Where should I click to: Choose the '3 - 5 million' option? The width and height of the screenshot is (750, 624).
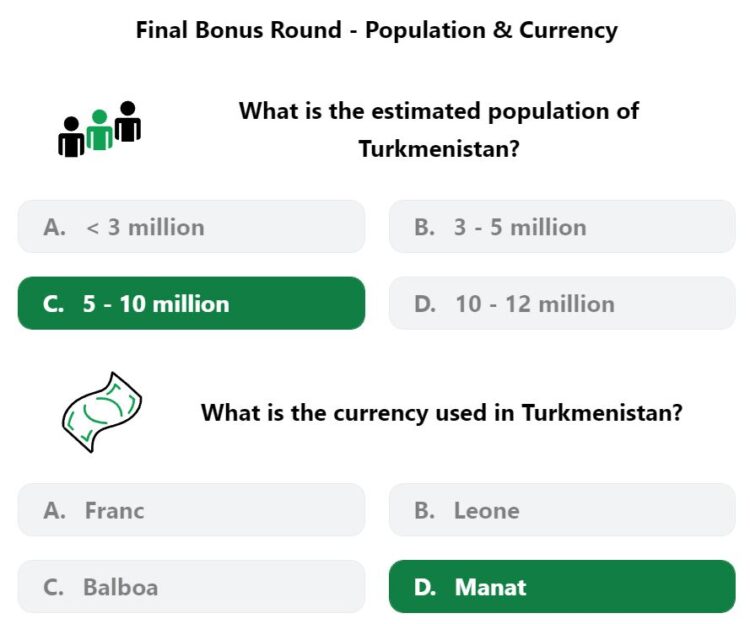point(562,227)
